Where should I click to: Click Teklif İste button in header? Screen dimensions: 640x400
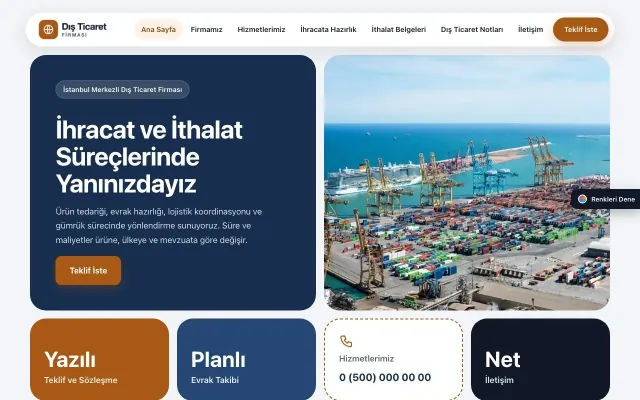tap(580, 29)
